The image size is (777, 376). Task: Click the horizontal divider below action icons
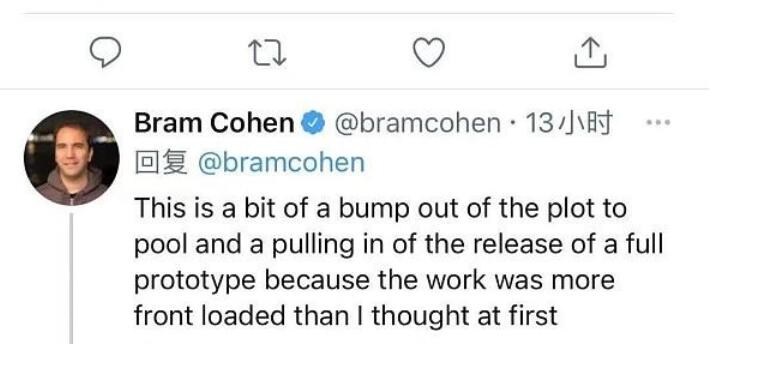point(354,89)
